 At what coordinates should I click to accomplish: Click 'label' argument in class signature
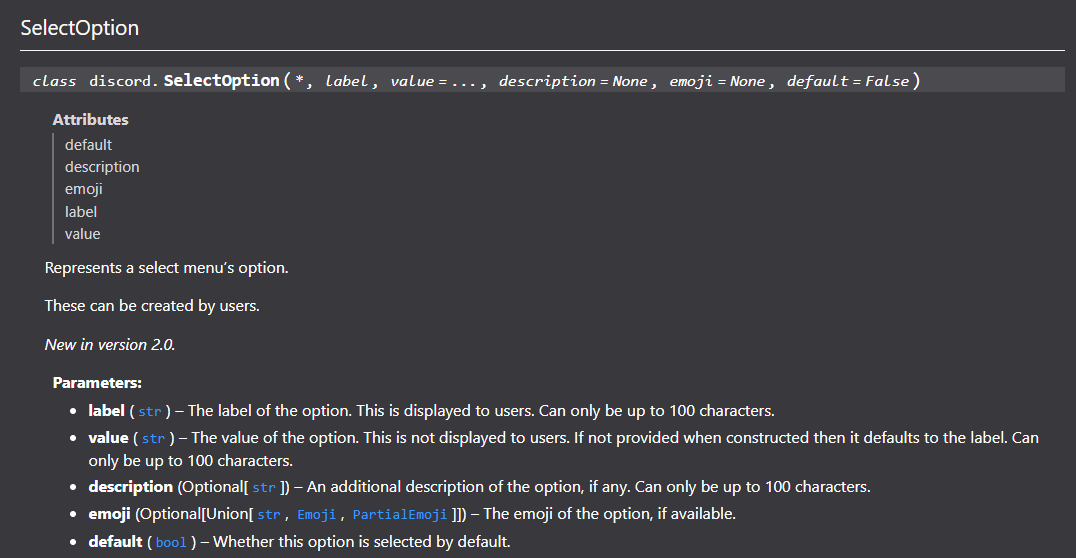coord(347,81)
